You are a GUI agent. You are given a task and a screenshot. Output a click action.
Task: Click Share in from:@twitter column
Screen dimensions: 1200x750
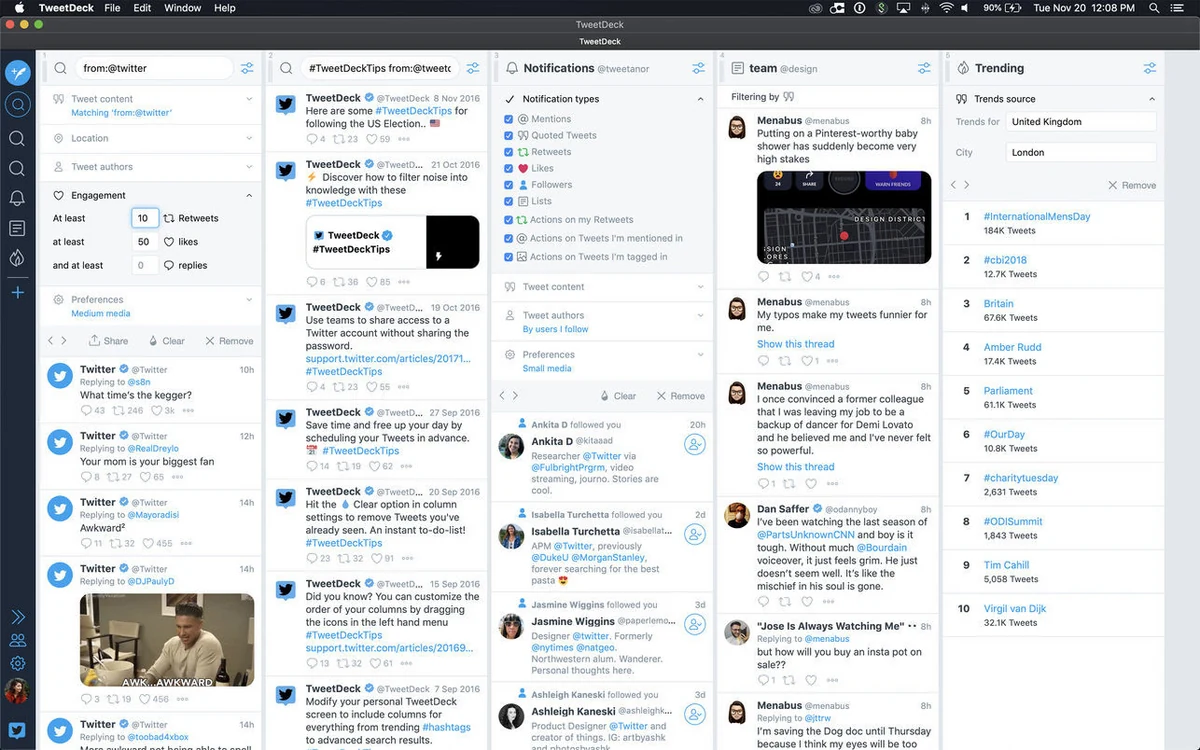[x=108, y=341]
